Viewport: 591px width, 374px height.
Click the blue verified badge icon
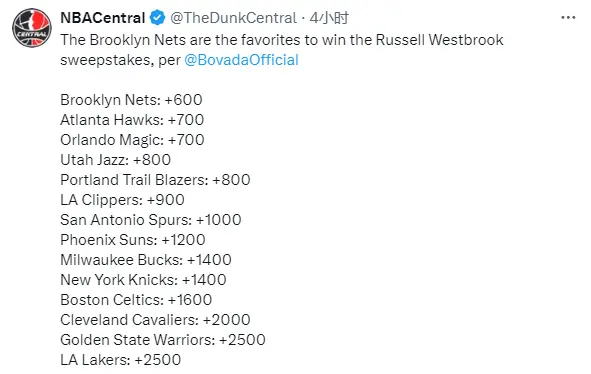157,18
